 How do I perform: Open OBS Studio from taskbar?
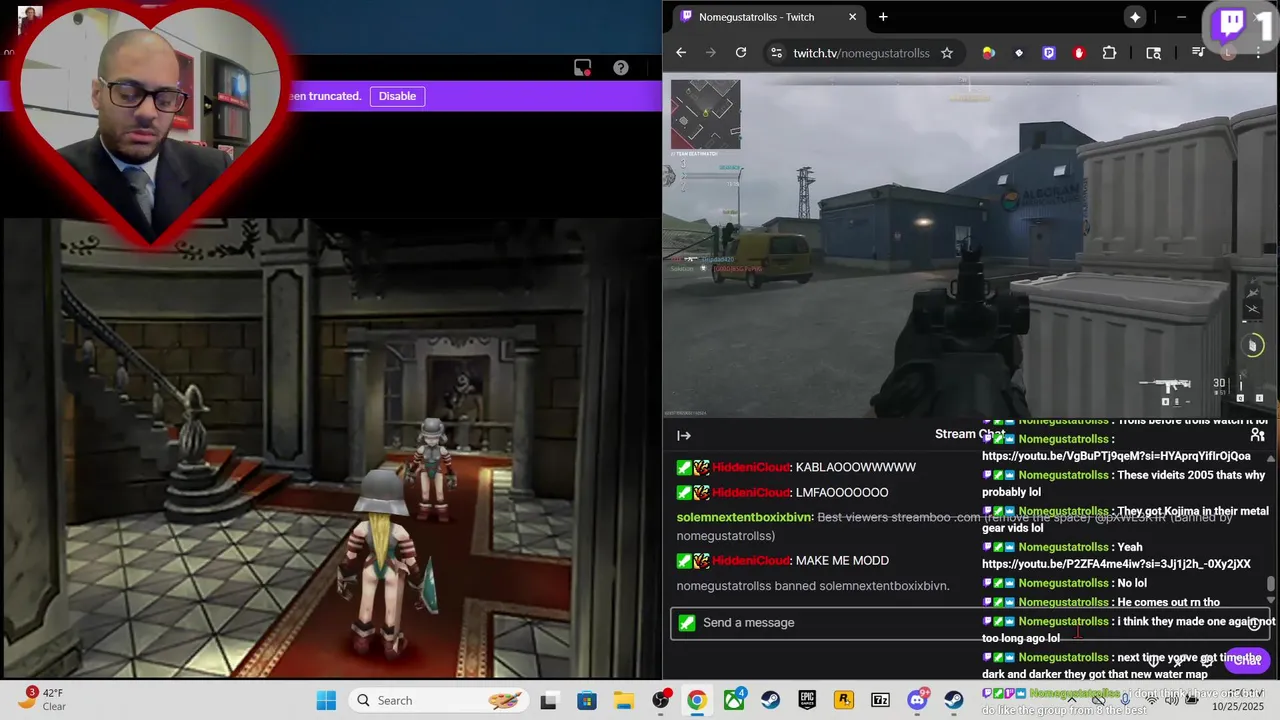(660, 700)
